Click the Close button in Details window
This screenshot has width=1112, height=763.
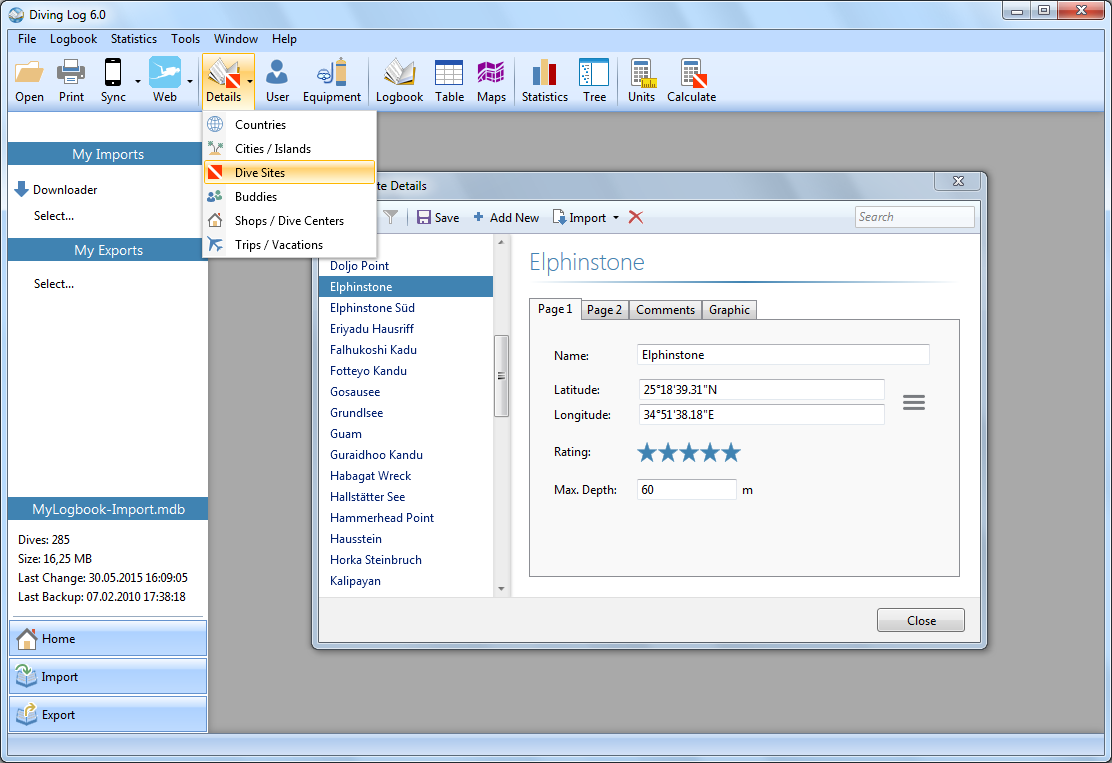tap(921, 620)
